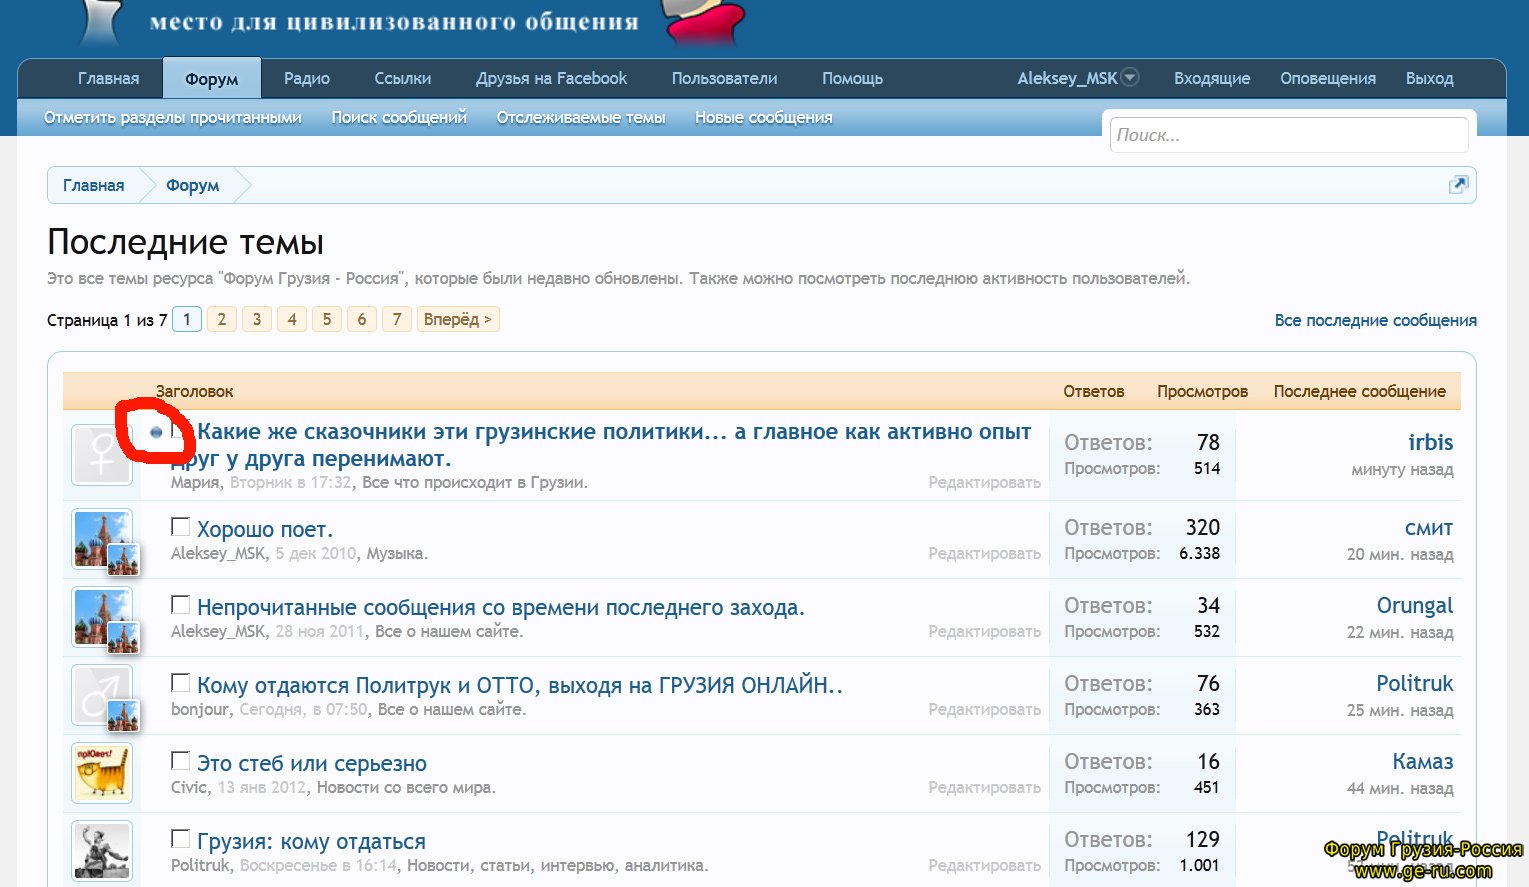Image resolution: width=1529 pixels, height=887 pixels.
Task: Click into the Поиск search field
Action: click(1288, 135)
